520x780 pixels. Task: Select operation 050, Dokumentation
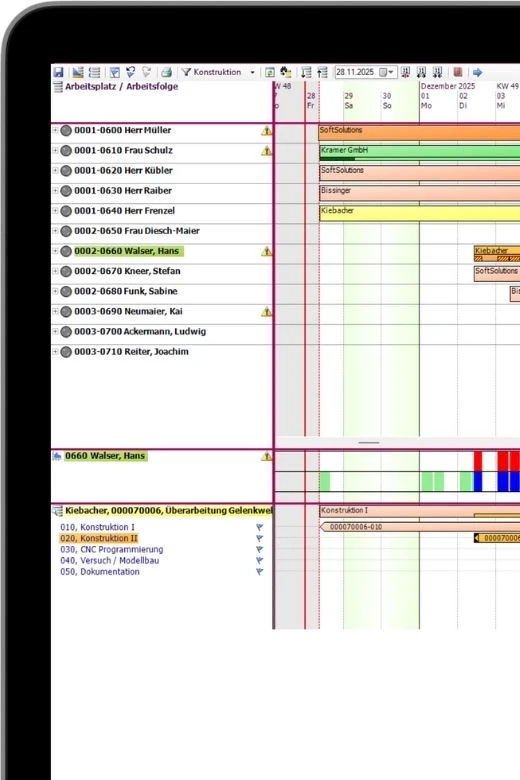(100, 572)
